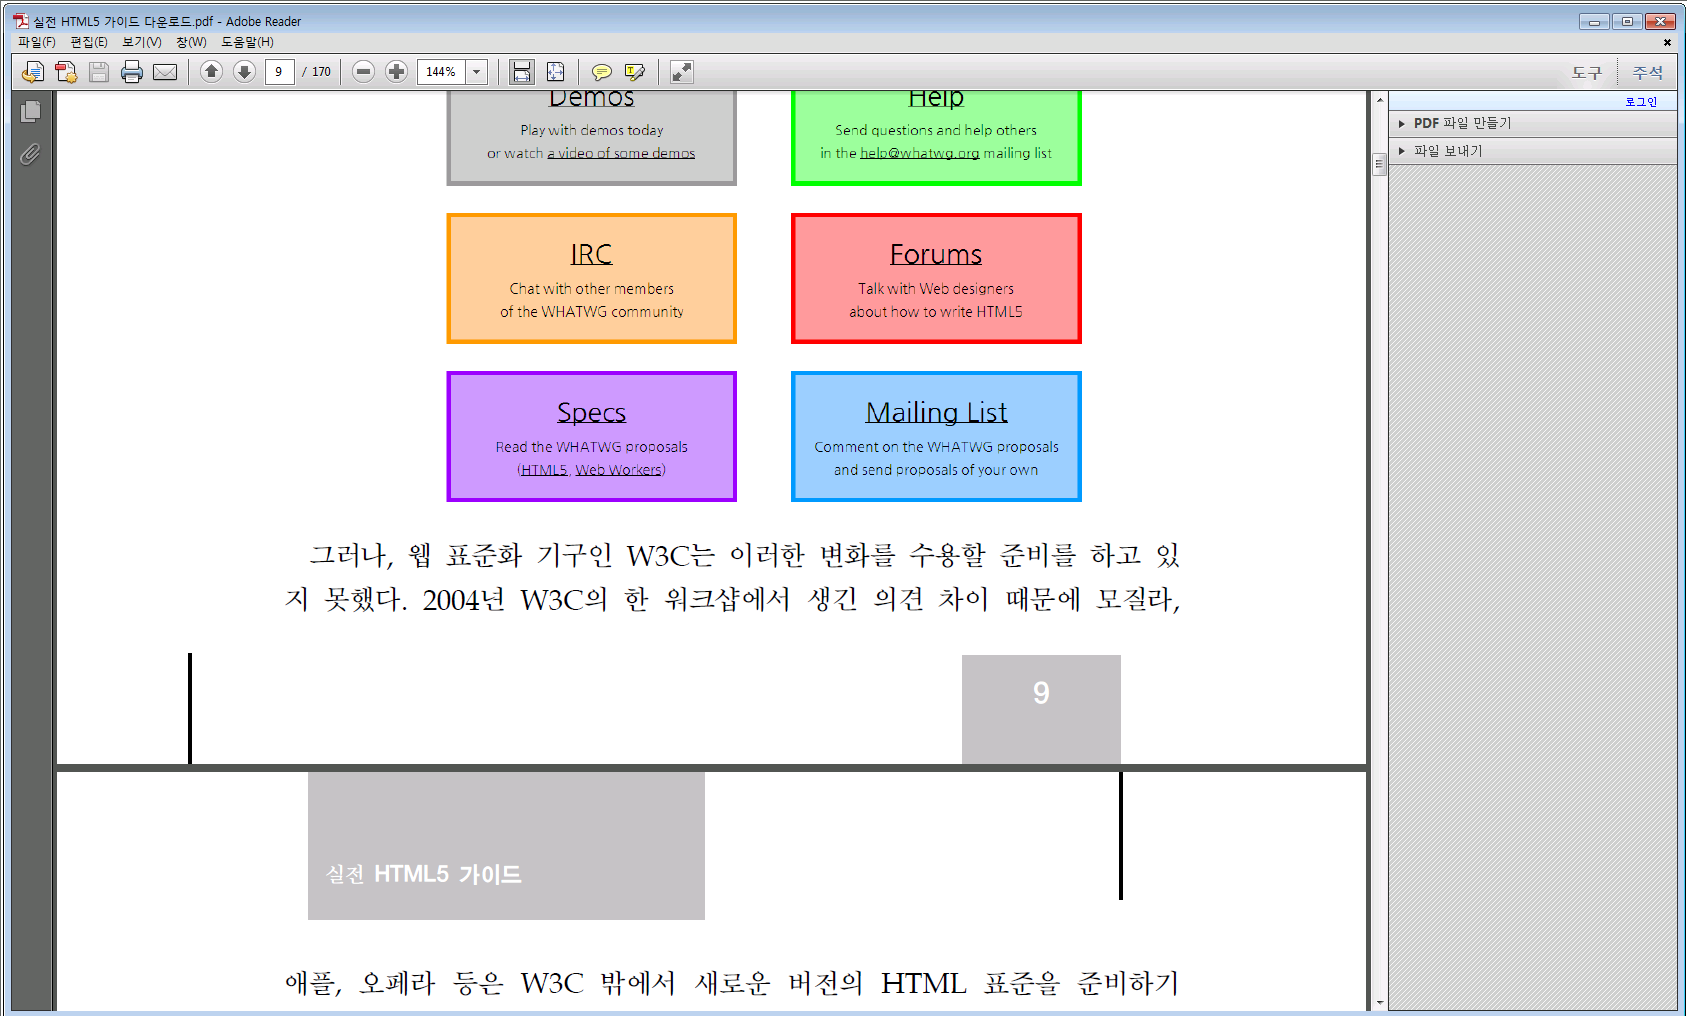Zoom out with the minus button
Image resolution: width=1687 pixels, height=1016 pixels.
(x=364, y=72)
